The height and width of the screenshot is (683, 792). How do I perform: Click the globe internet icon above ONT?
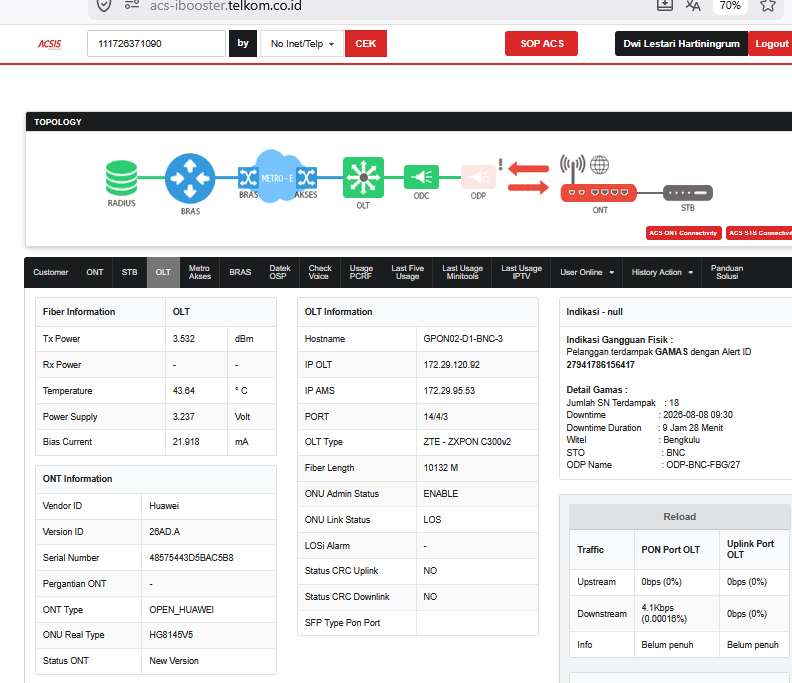click(x=600, y=165)
